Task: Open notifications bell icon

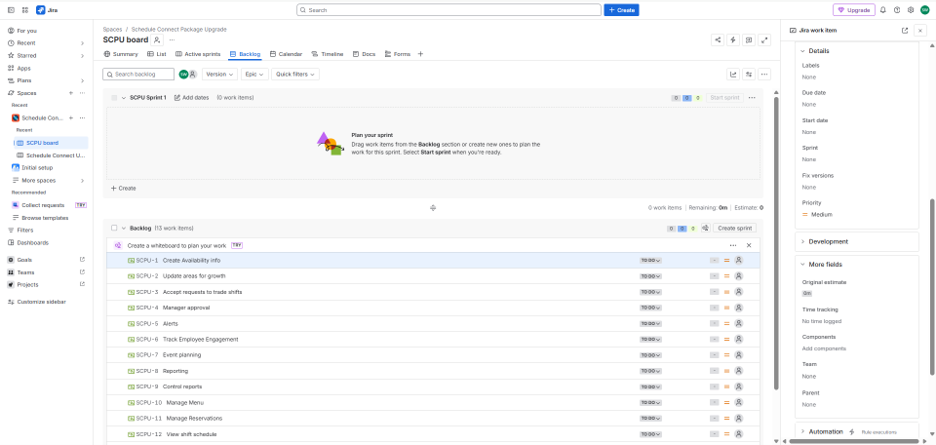Action: [x=883, y=10]
